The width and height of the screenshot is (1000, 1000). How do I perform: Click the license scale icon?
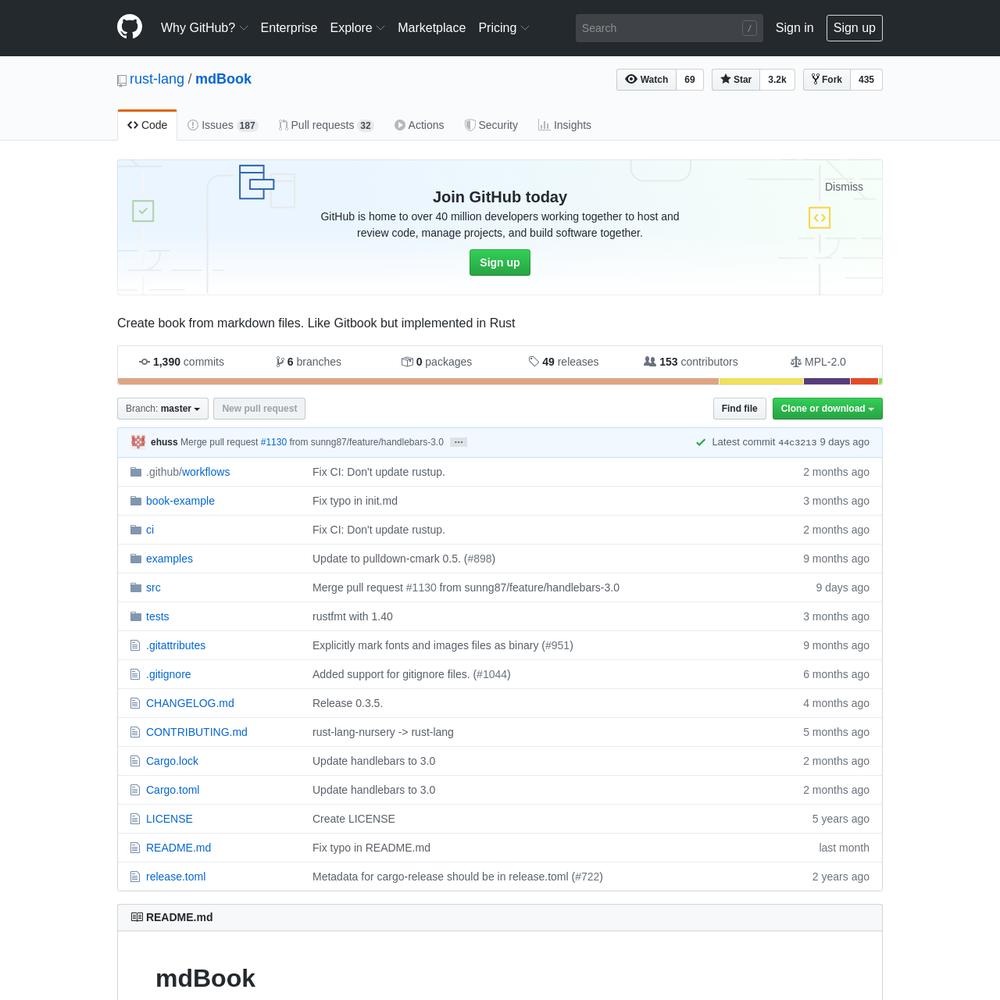click(x=795, y=362)
